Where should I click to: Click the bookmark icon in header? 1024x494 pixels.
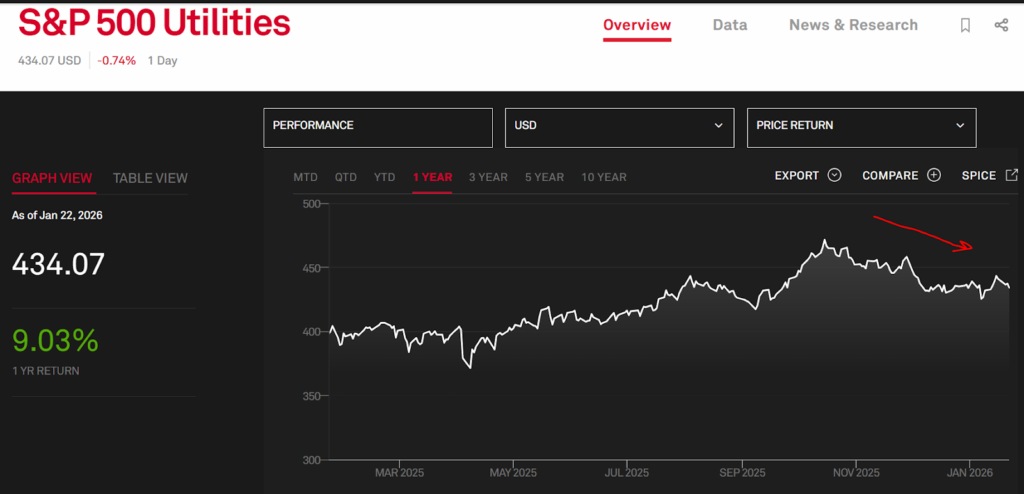click(x=965, y=26)
